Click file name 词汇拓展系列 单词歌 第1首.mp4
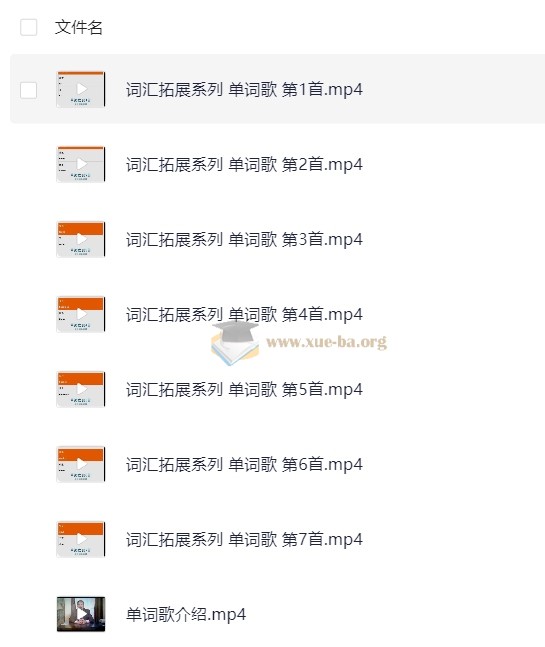The image size is (545, 647). coord(244,90)
